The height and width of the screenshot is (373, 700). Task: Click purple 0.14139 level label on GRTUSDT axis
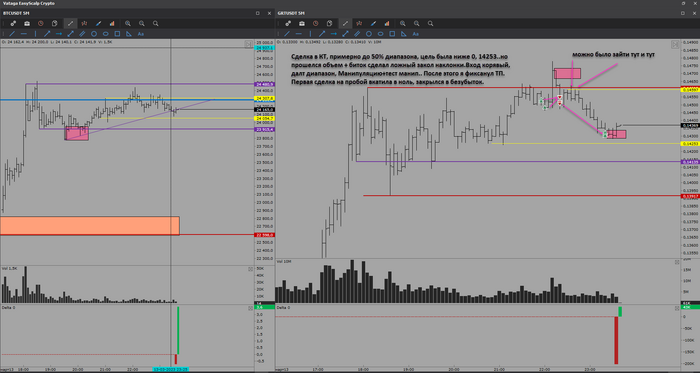tap(689, 162)
